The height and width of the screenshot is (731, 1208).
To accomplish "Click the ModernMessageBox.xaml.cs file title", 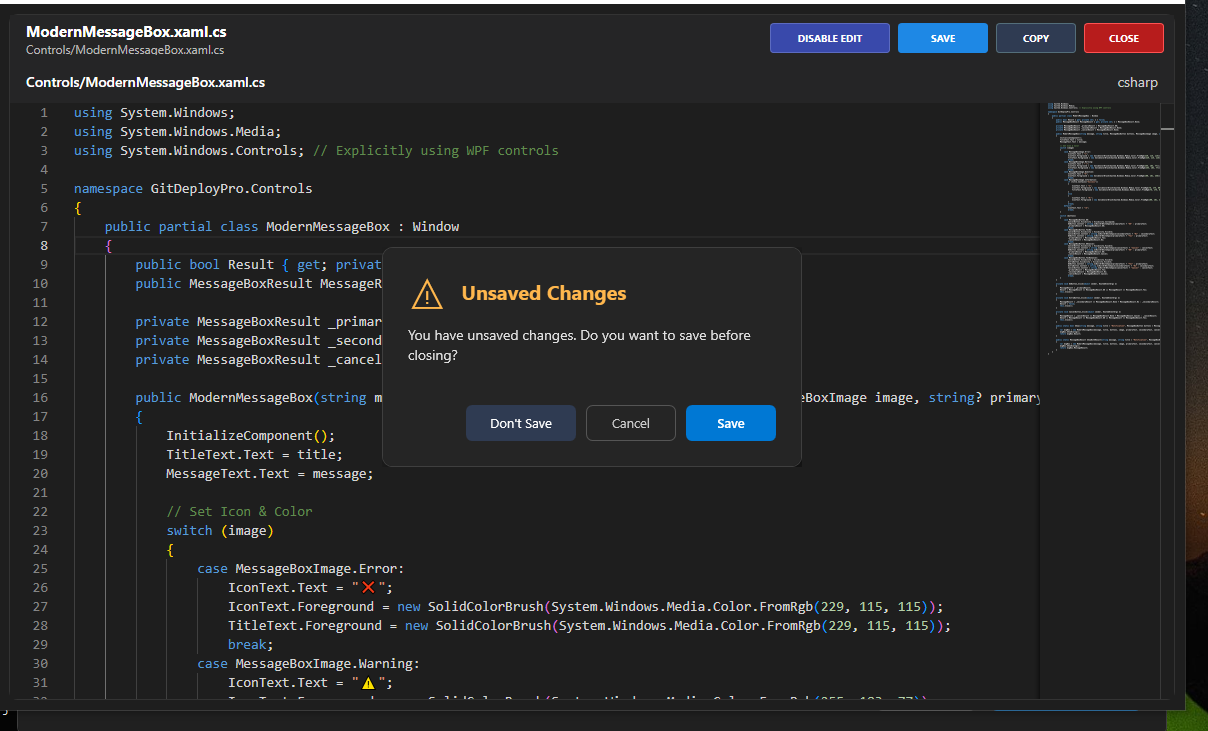I will tap(126, 32).
